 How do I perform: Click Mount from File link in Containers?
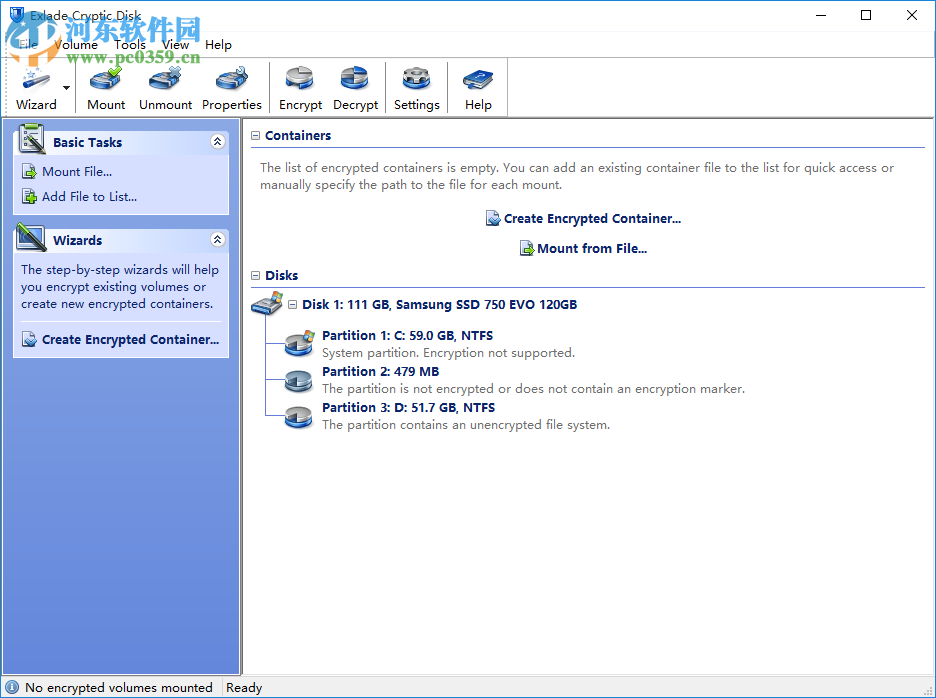tap(591, 249)
